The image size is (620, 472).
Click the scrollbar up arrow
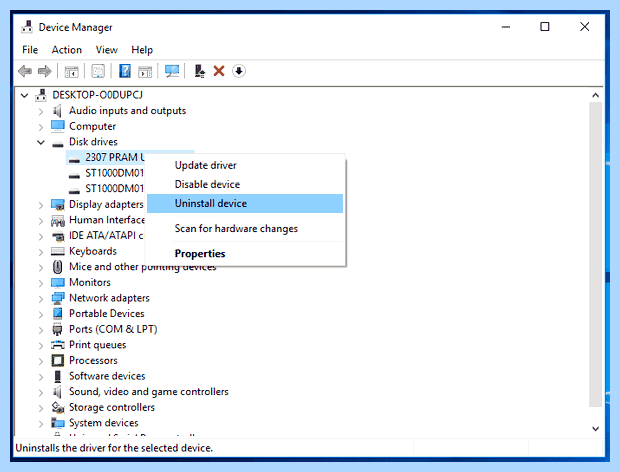pyautogui.click(x=595, y=95)
